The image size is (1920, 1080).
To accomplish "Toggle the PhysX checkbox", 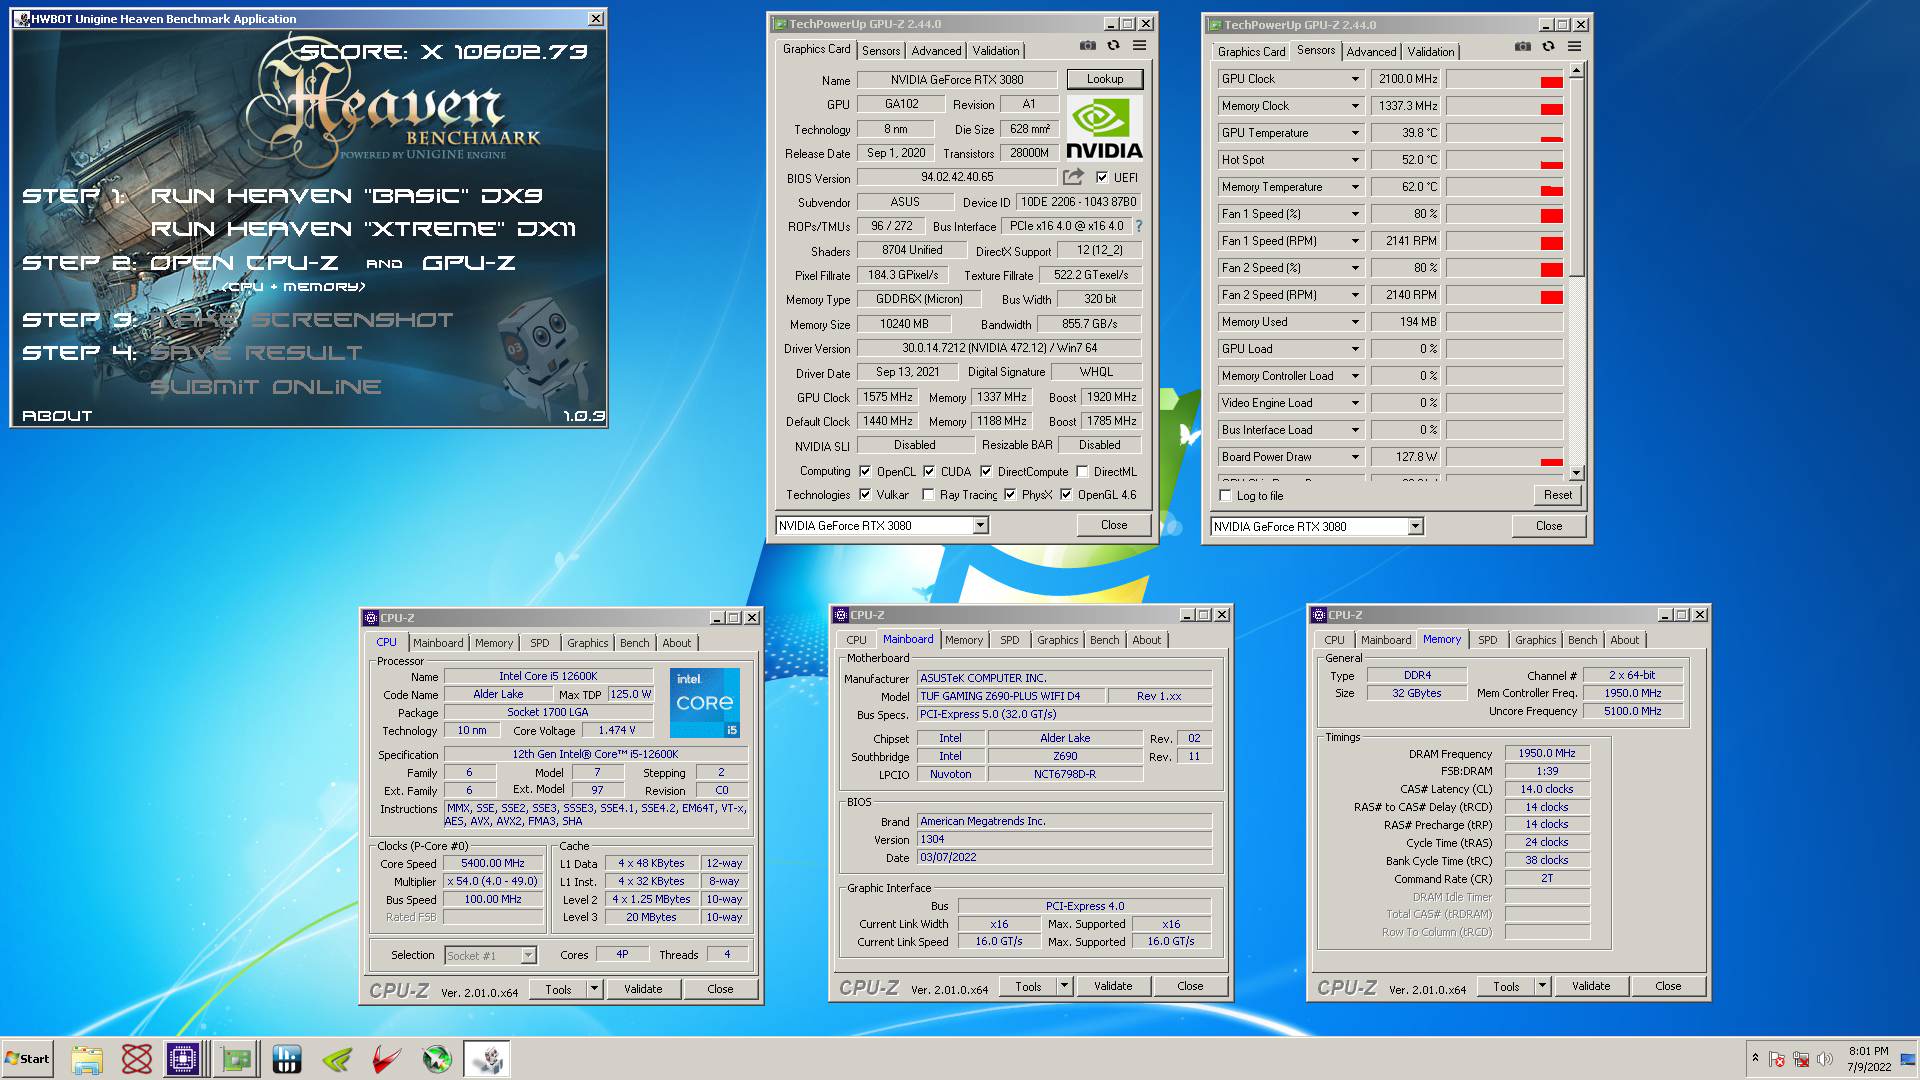I will coord(1010,494).
